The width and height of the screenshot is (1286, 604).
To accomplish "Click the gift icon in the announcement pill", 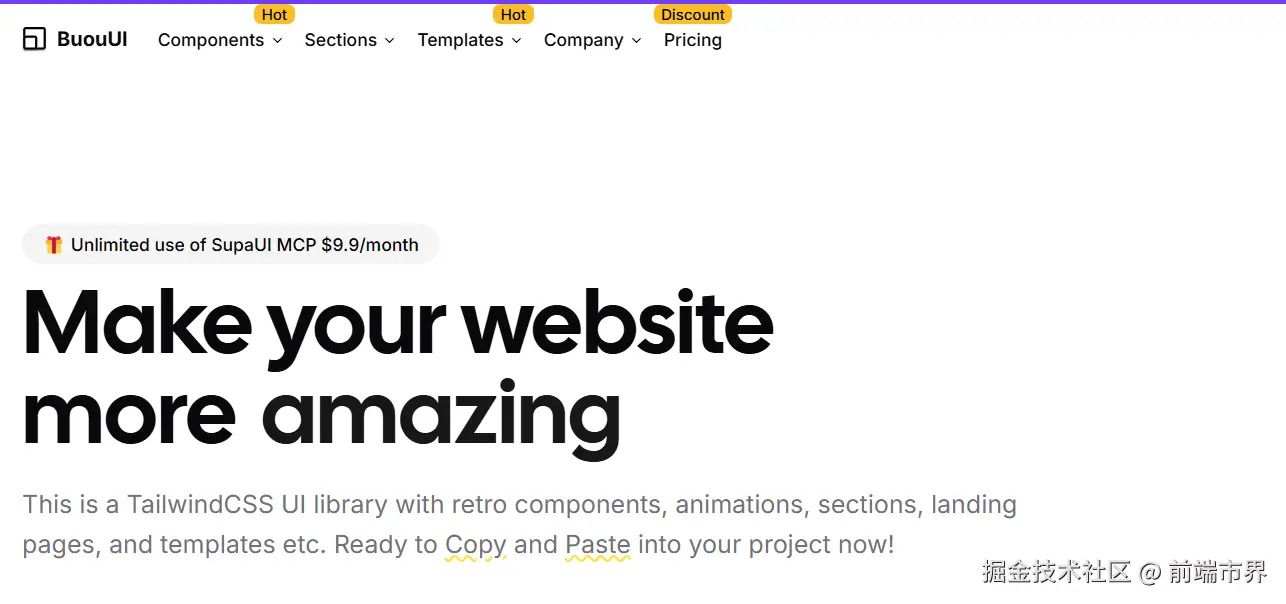I will pos(53,245).
